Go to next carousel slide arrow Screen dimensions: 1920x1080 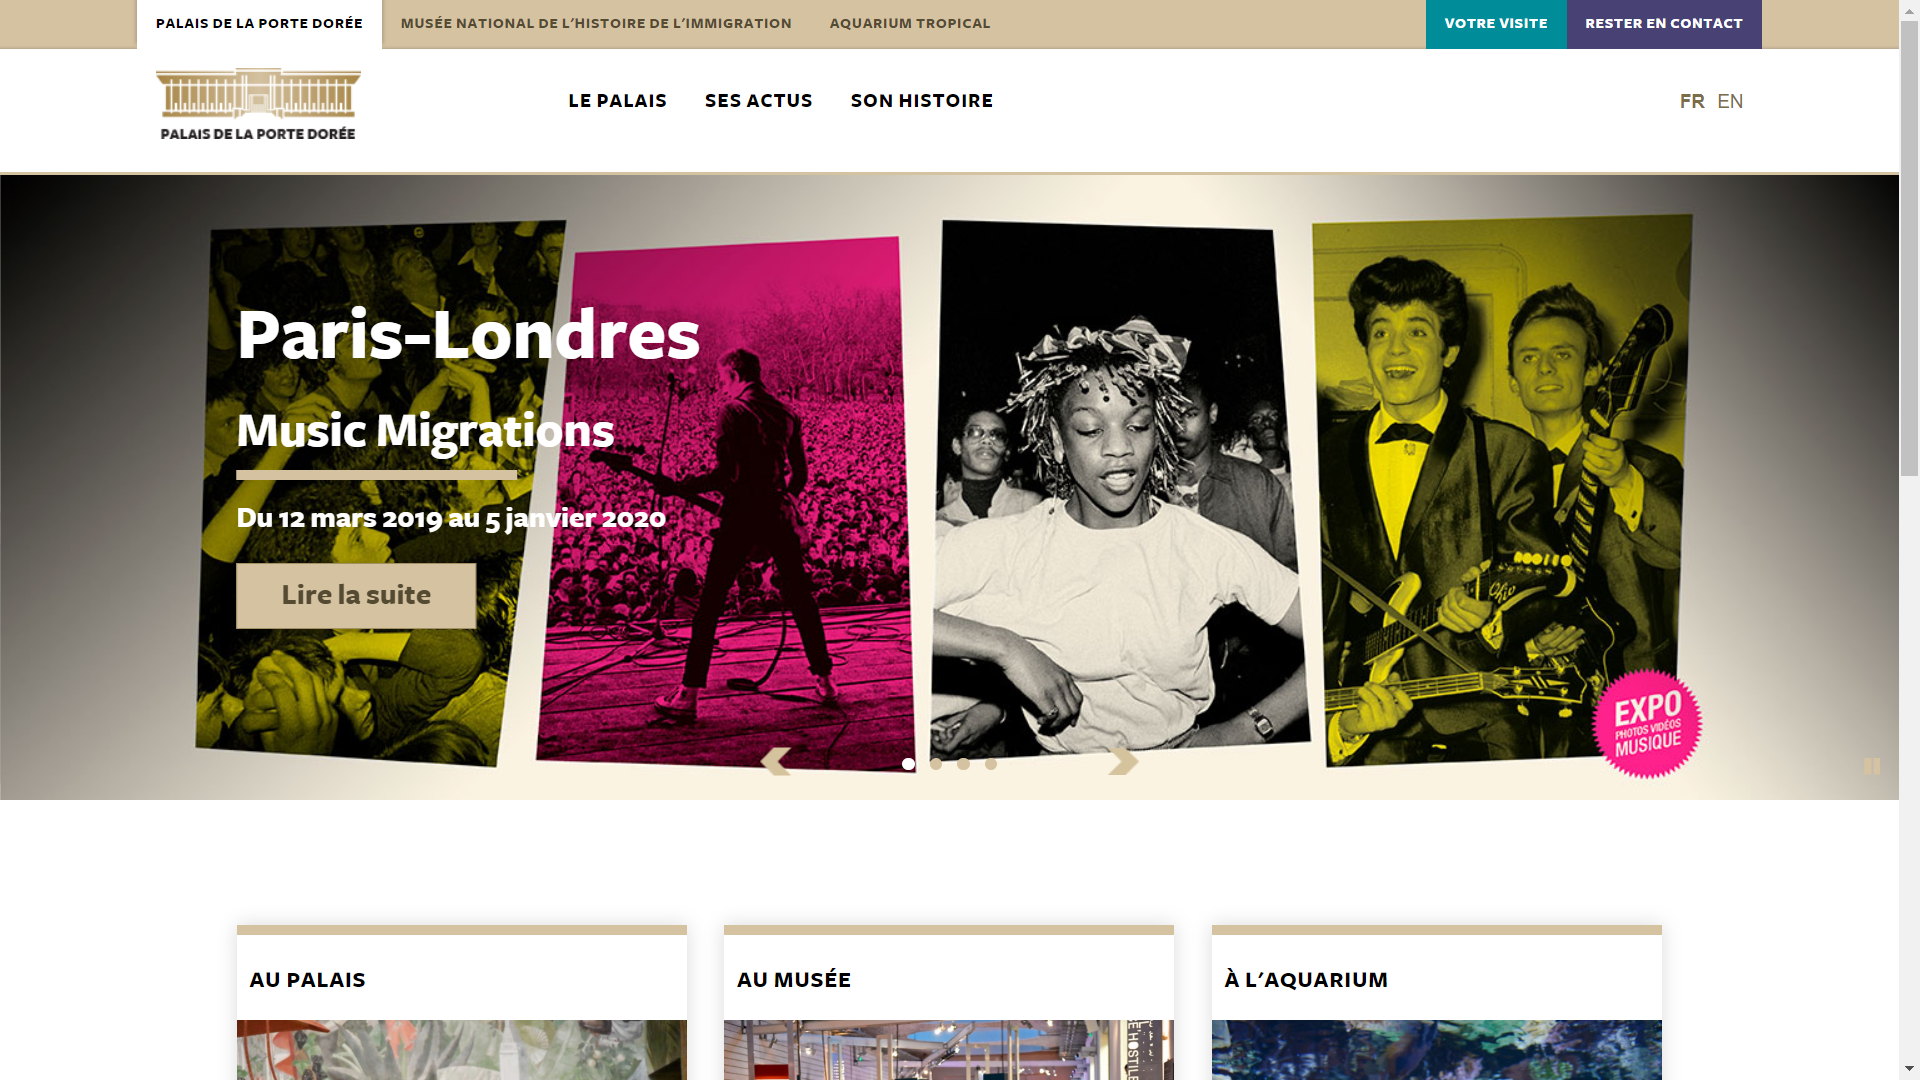(1123, 761)
